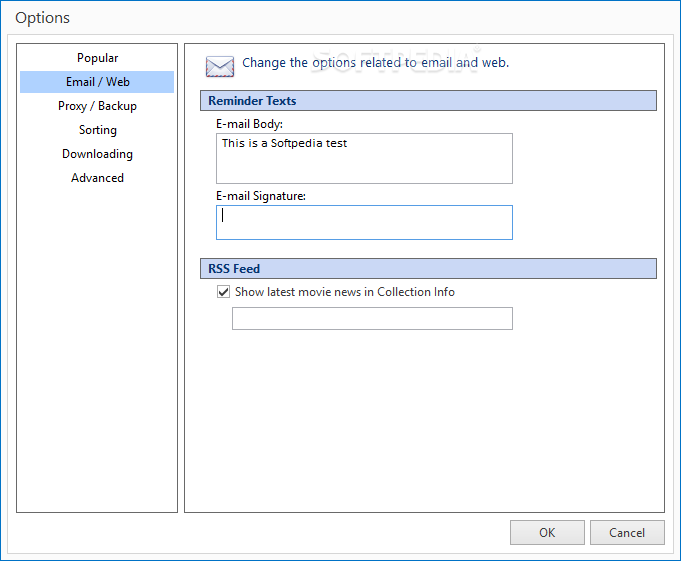Toggle Show latest movie news checkbox
681x561 pixels.
(x=223, y=291)
